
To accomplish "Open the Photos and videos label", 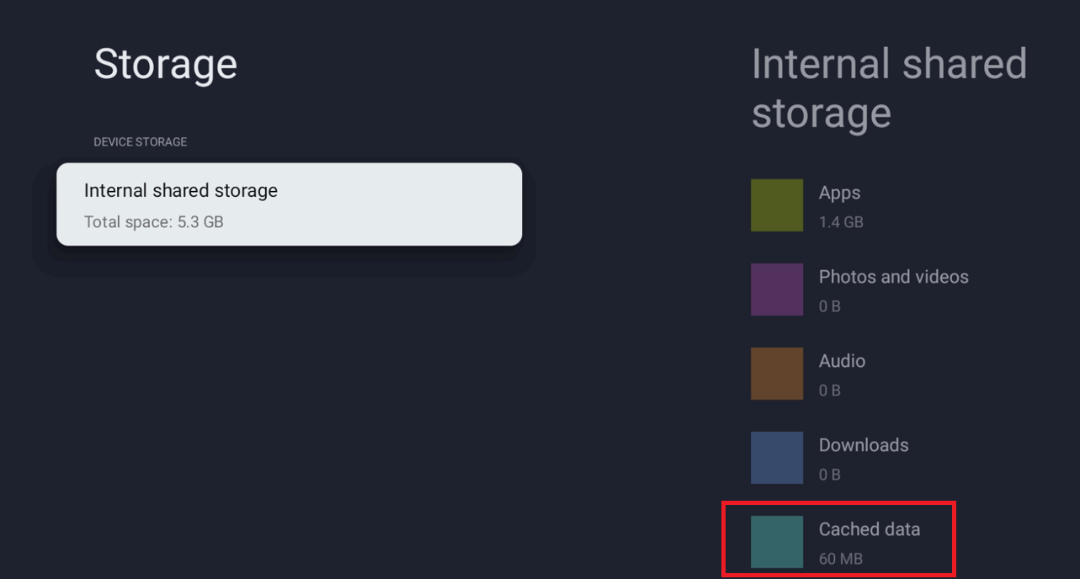I will pyautogui.click(x=893, y=277).
